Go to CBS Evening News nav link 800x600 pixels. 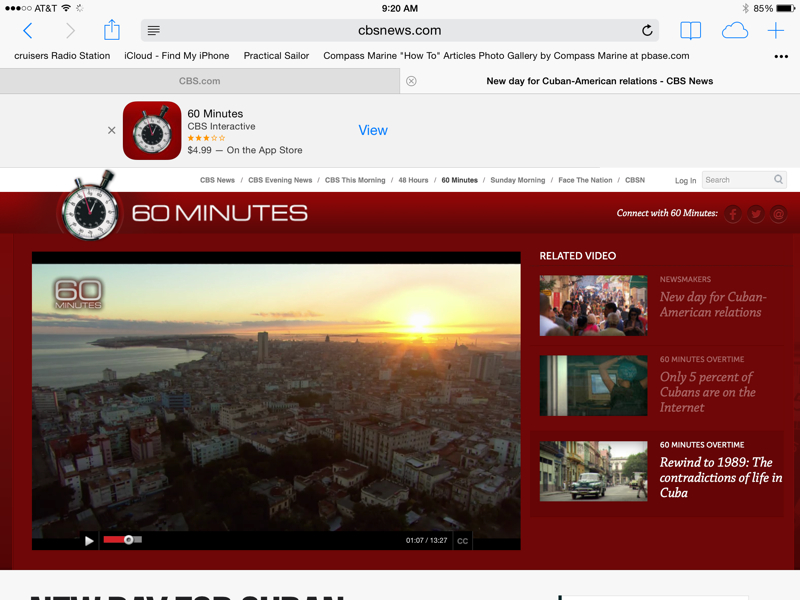click(x=280, y=180)
